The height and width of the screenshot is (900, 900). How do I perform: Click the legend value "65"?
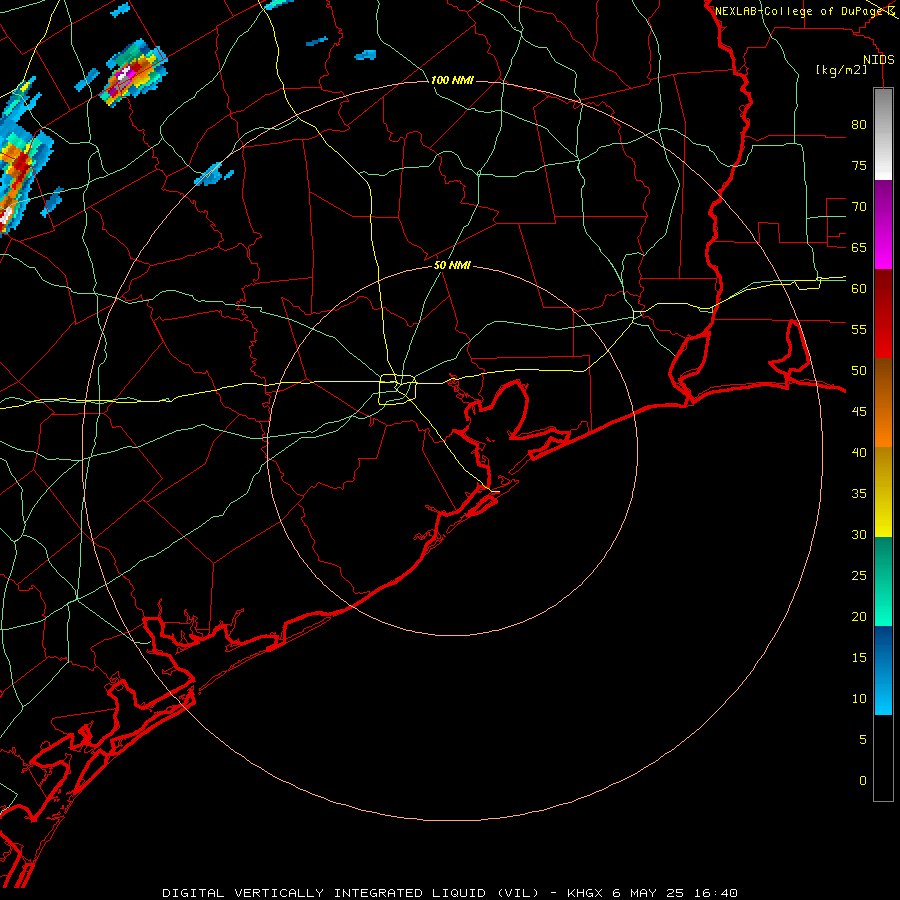tap(859, 247)
